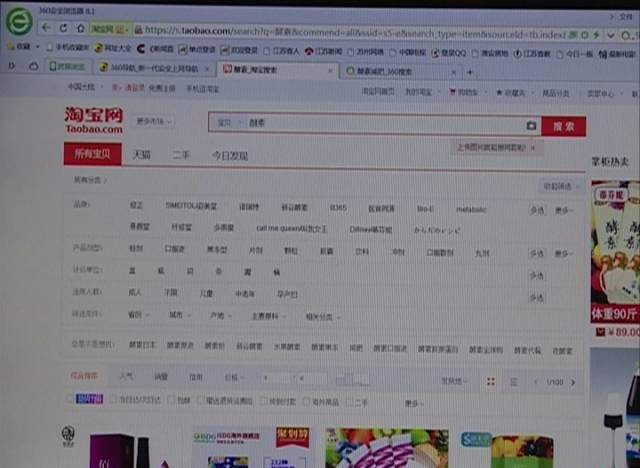Switch to grid view with red squares icon
640x468 pixels.
(x=491, y=381)
